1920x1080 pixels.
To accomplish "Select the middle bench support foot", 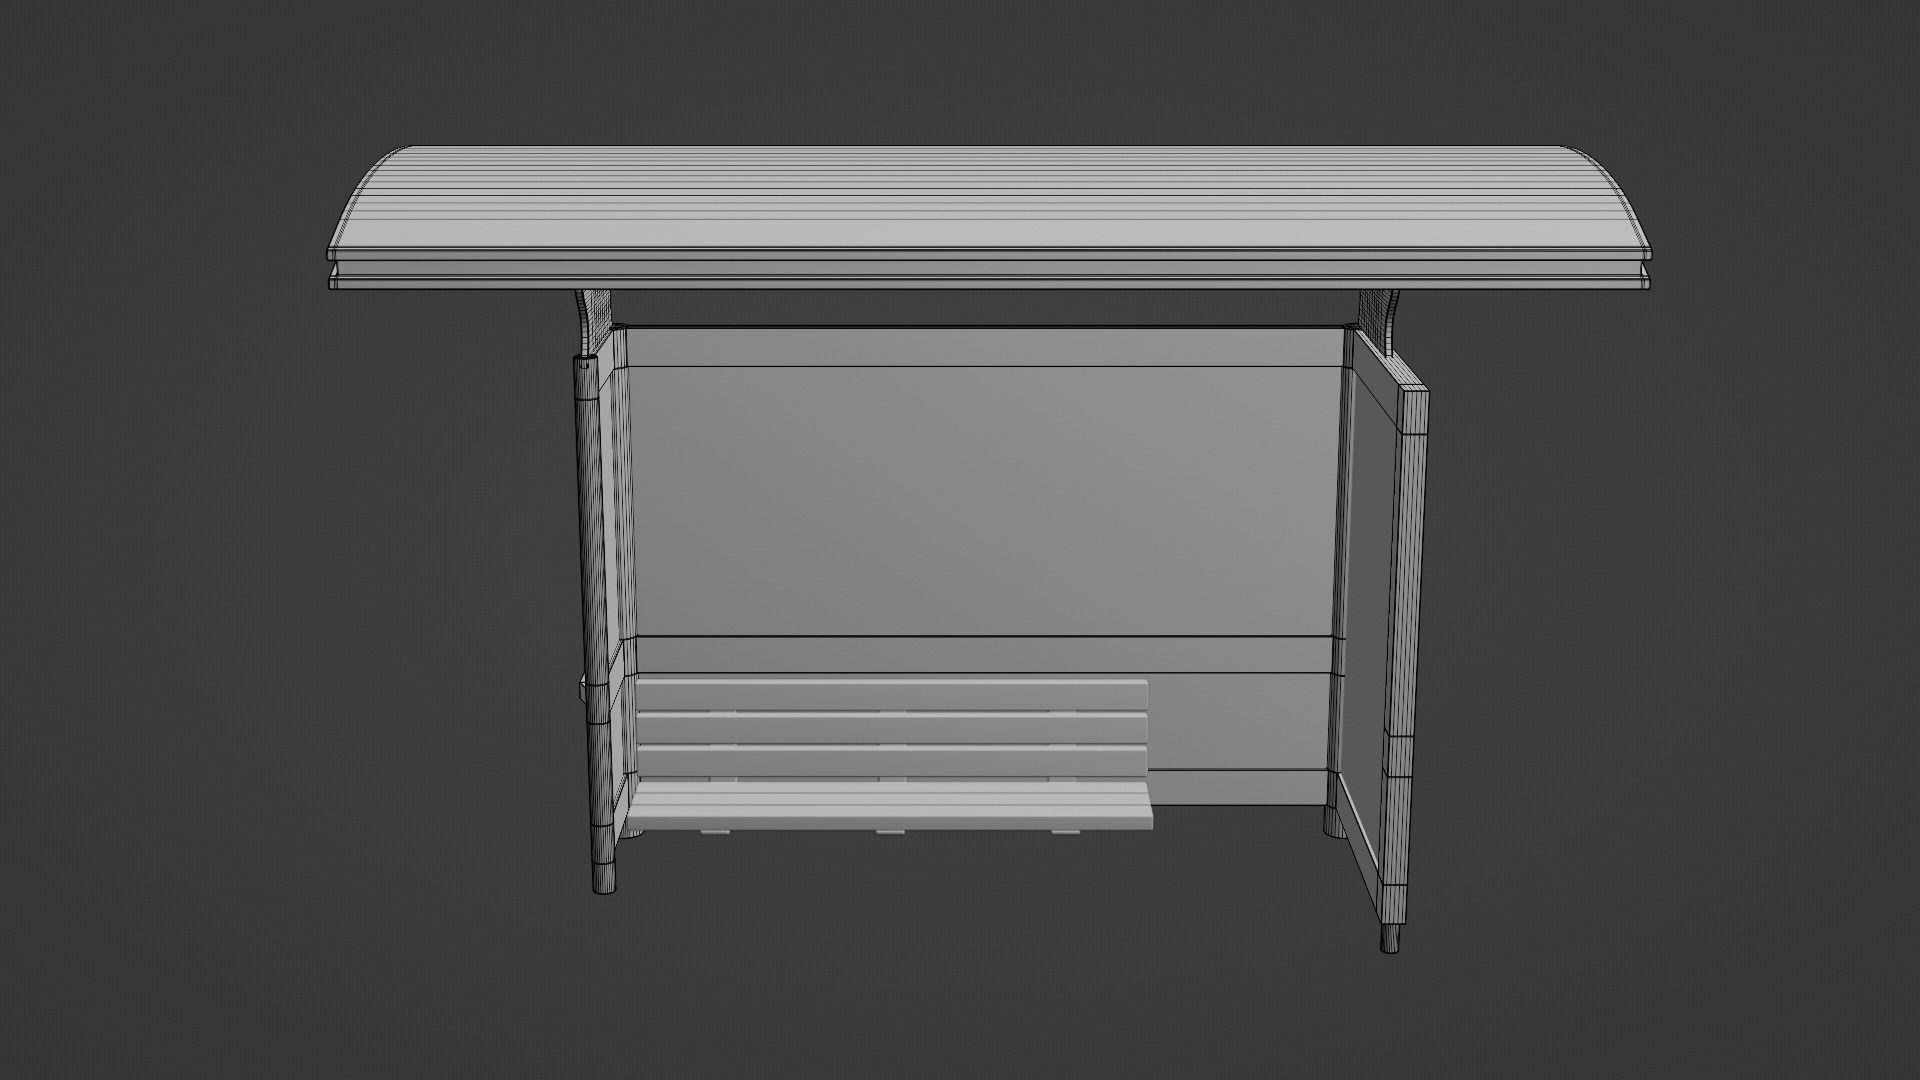I will tap(889, 832).
